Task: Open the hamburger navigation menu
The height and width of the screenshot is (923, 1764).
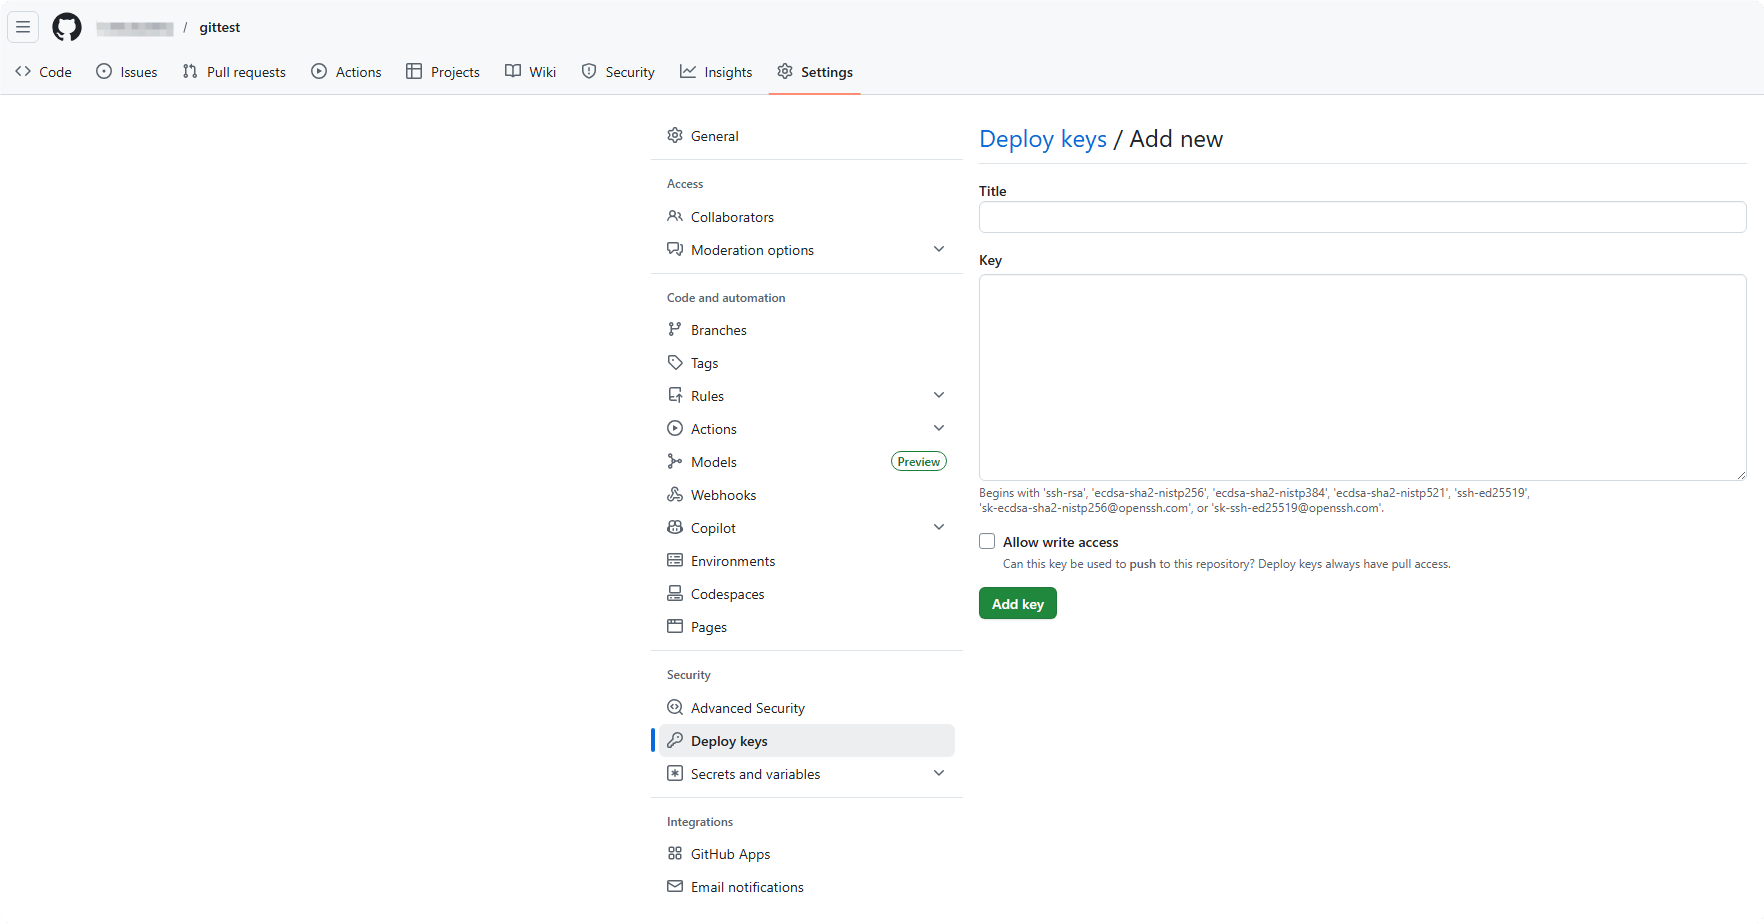Action: tap(23, 27)
